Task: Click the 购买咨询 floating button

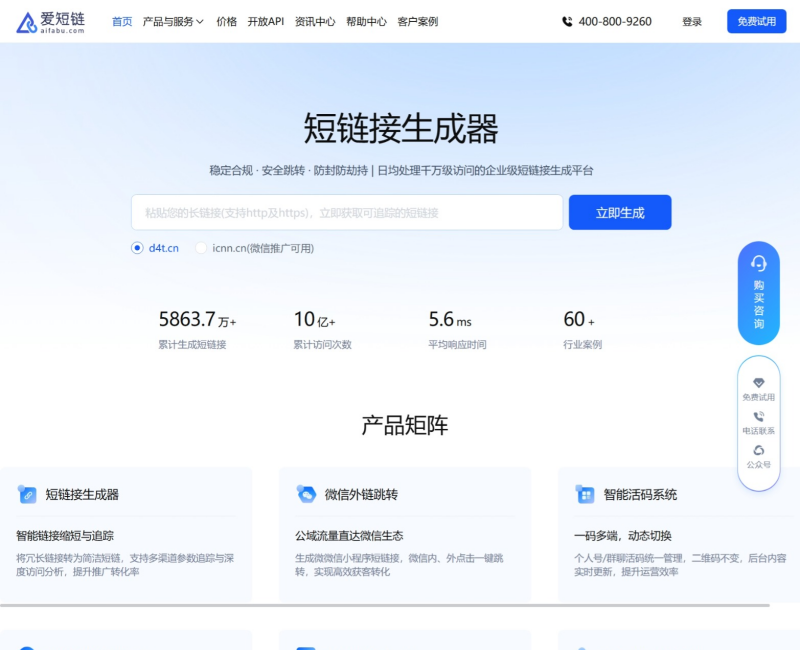Action: coord(759,293)
